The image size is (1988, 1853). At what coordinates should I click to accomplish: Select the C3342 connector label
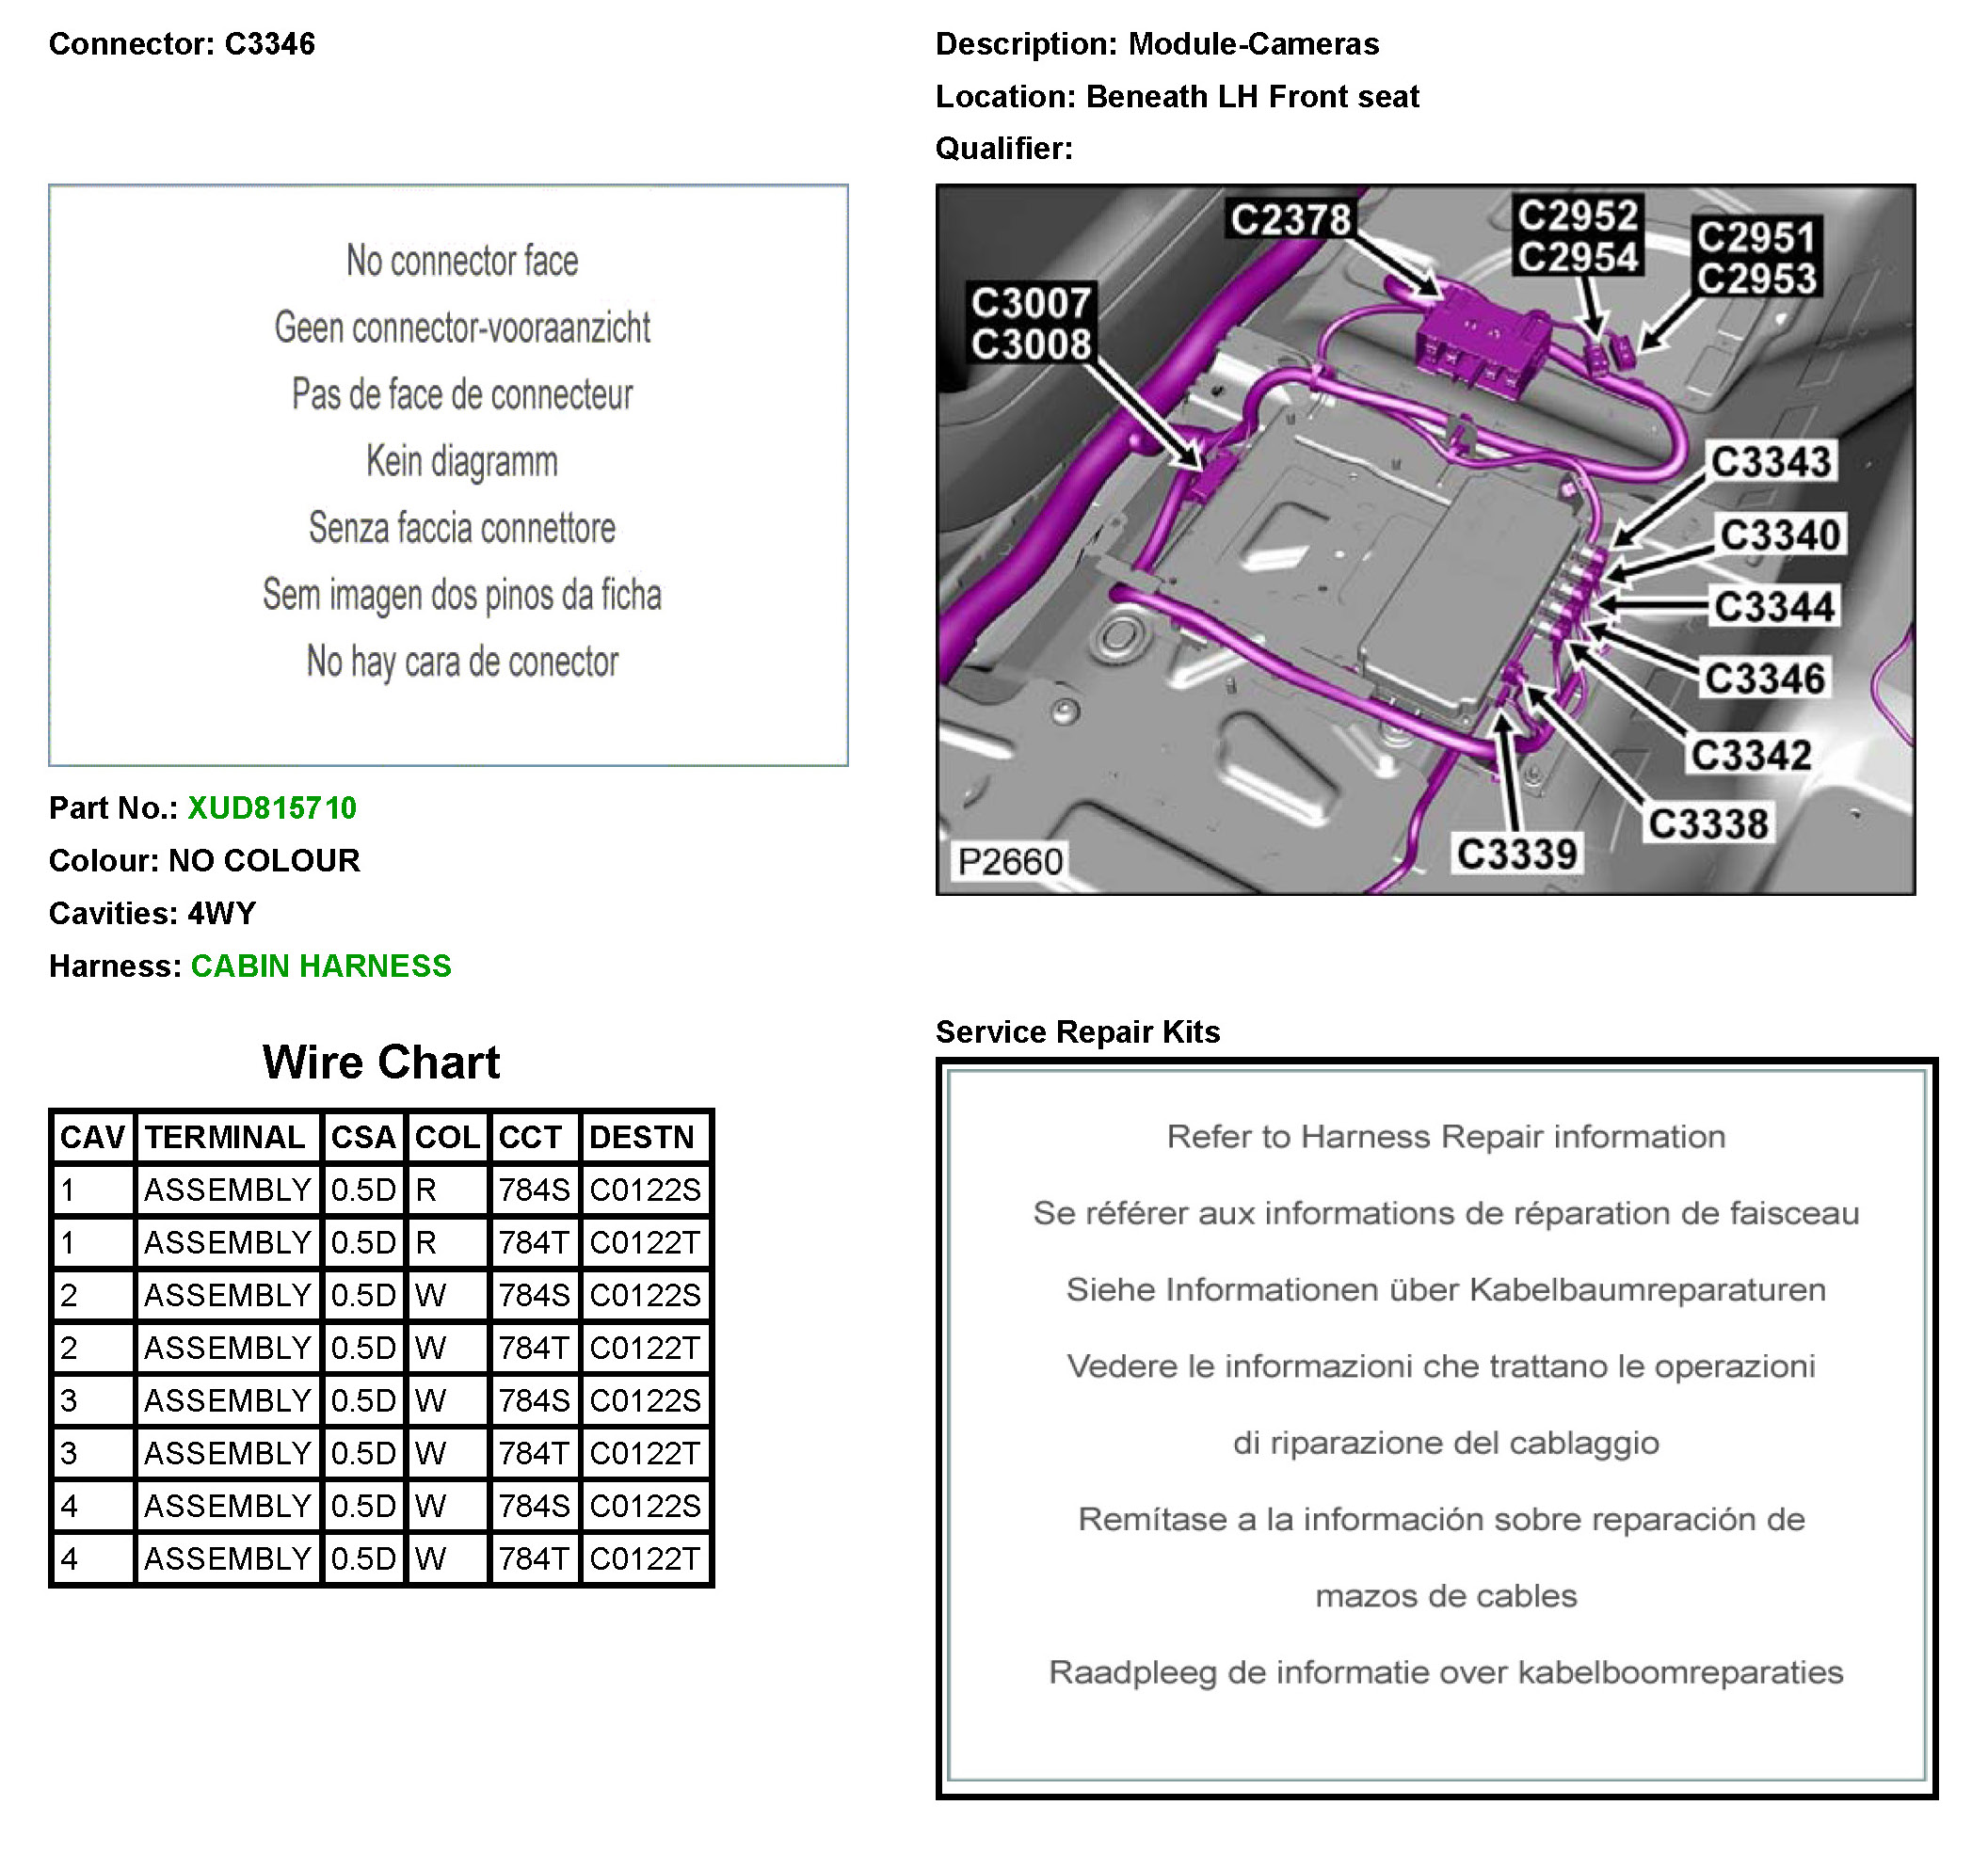click(x=1750, y=755)
